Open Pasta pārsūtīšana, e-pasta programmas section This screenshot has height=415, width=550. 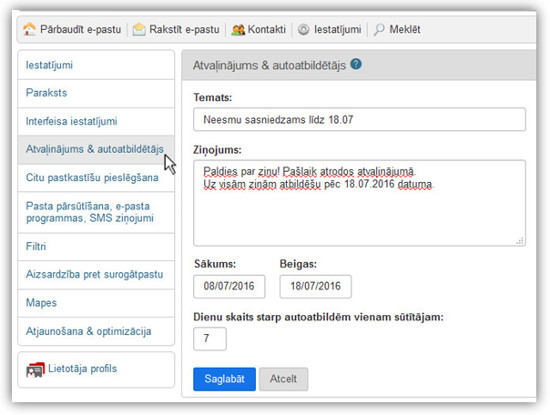[96, 212]
